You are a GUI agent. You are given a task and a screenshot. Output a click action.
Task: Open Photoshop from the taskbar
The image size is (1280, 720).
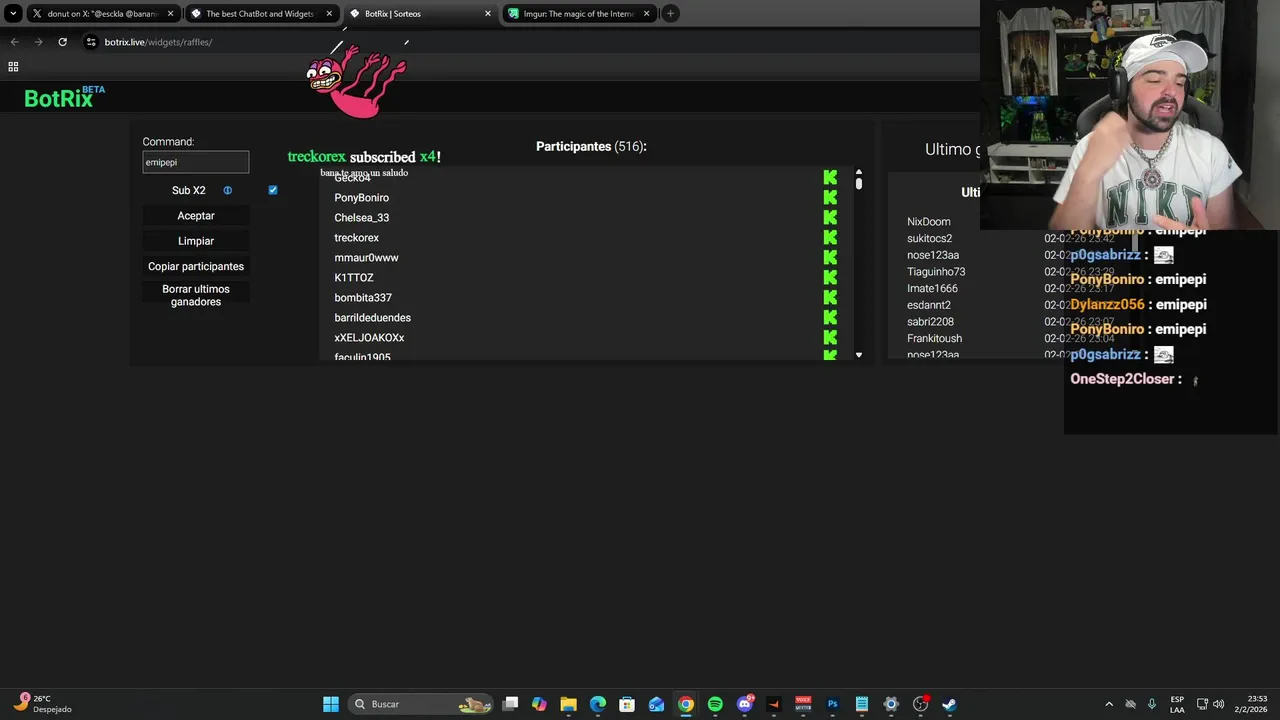[832, 704]
